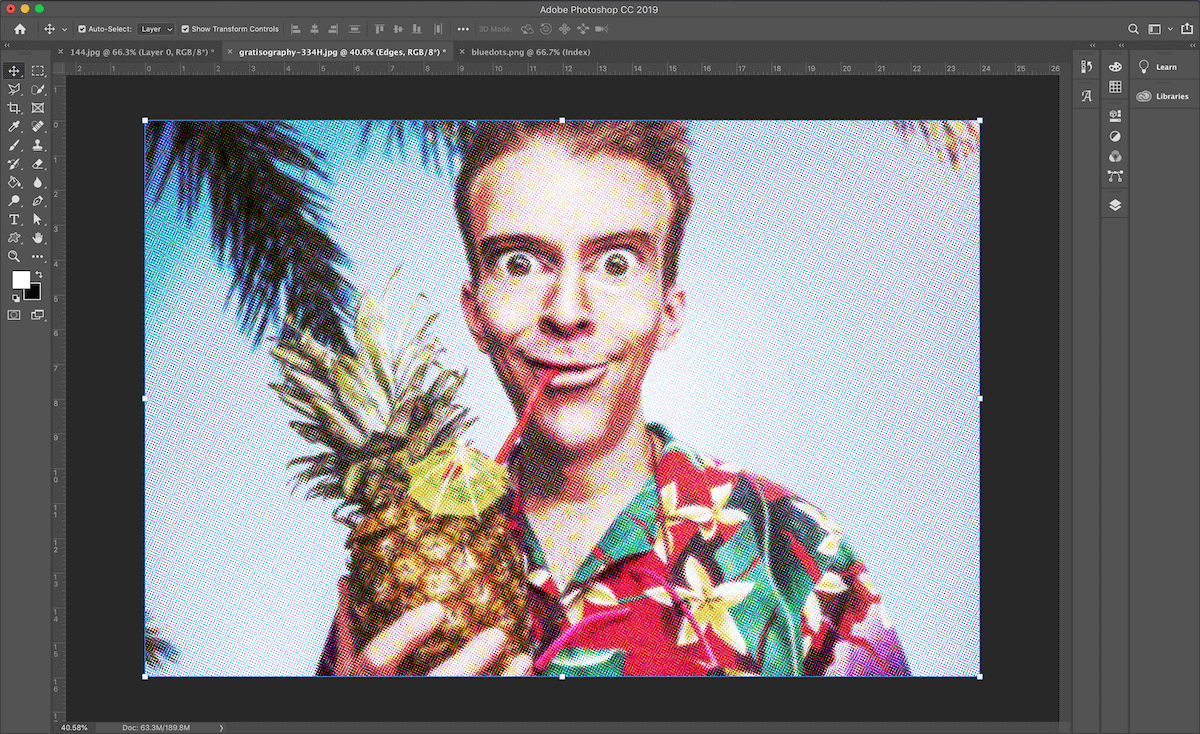
Task: Select the Lasso tool
Action: (x=14, y=89)
